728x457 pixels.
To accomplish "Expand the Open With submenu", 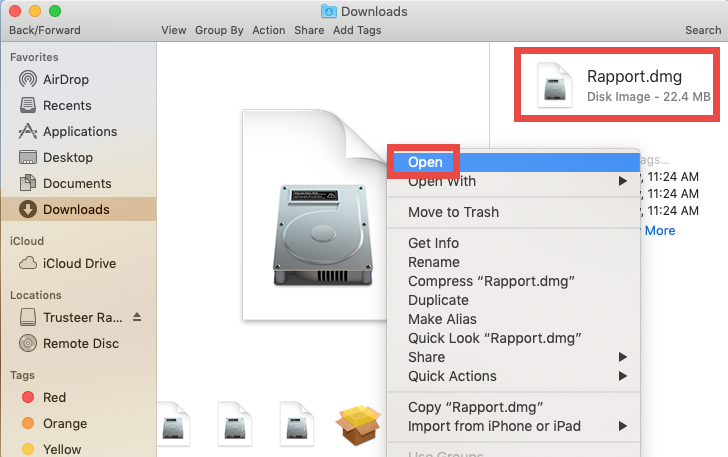I will (623, 181).
